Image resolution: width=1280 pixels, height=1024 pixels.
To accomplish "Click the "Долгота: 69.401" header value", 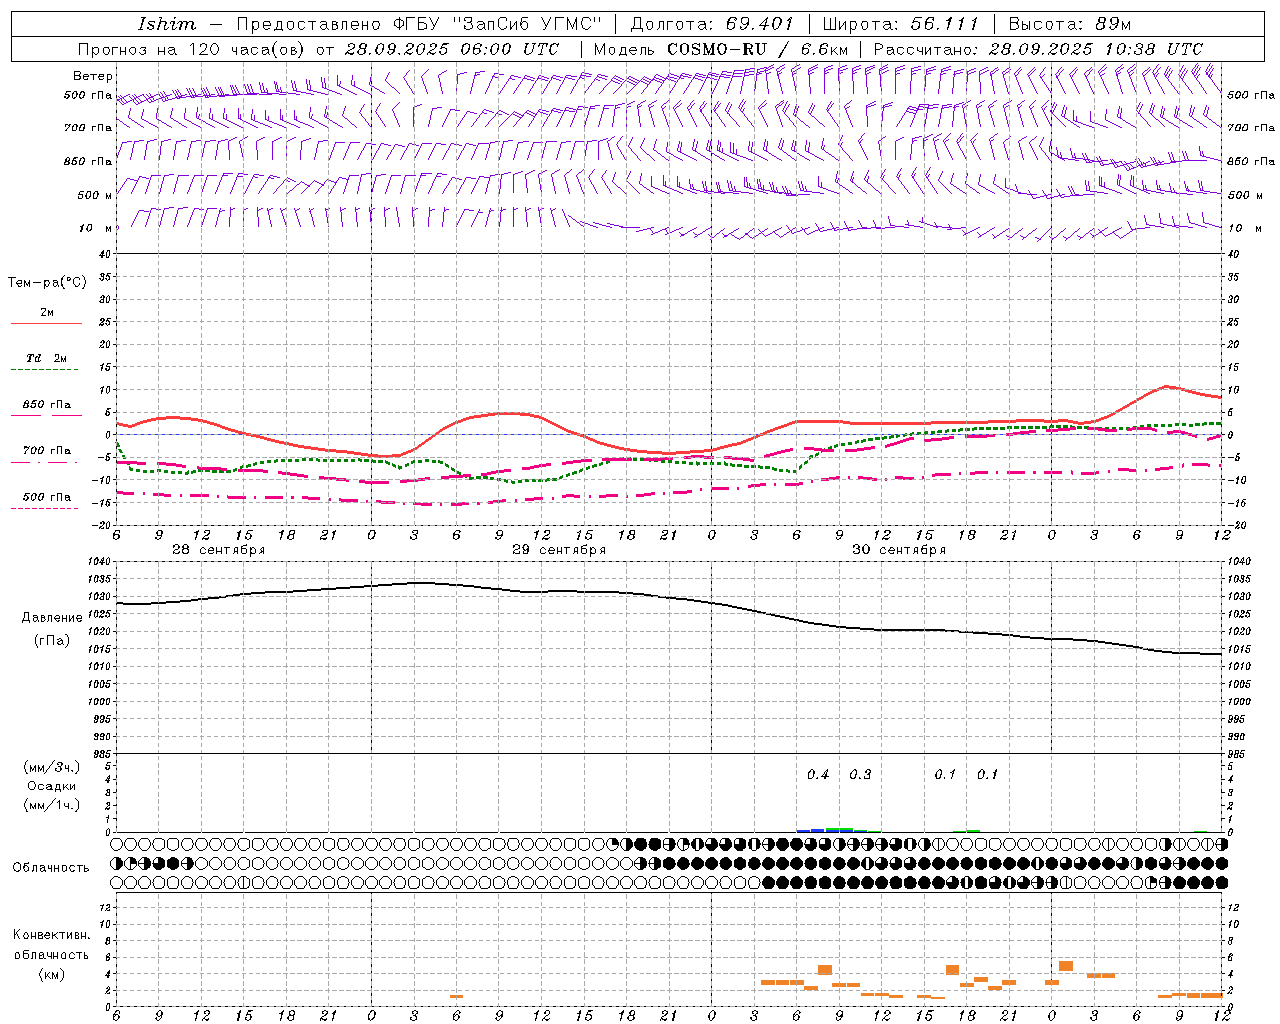I will [712, 24].
